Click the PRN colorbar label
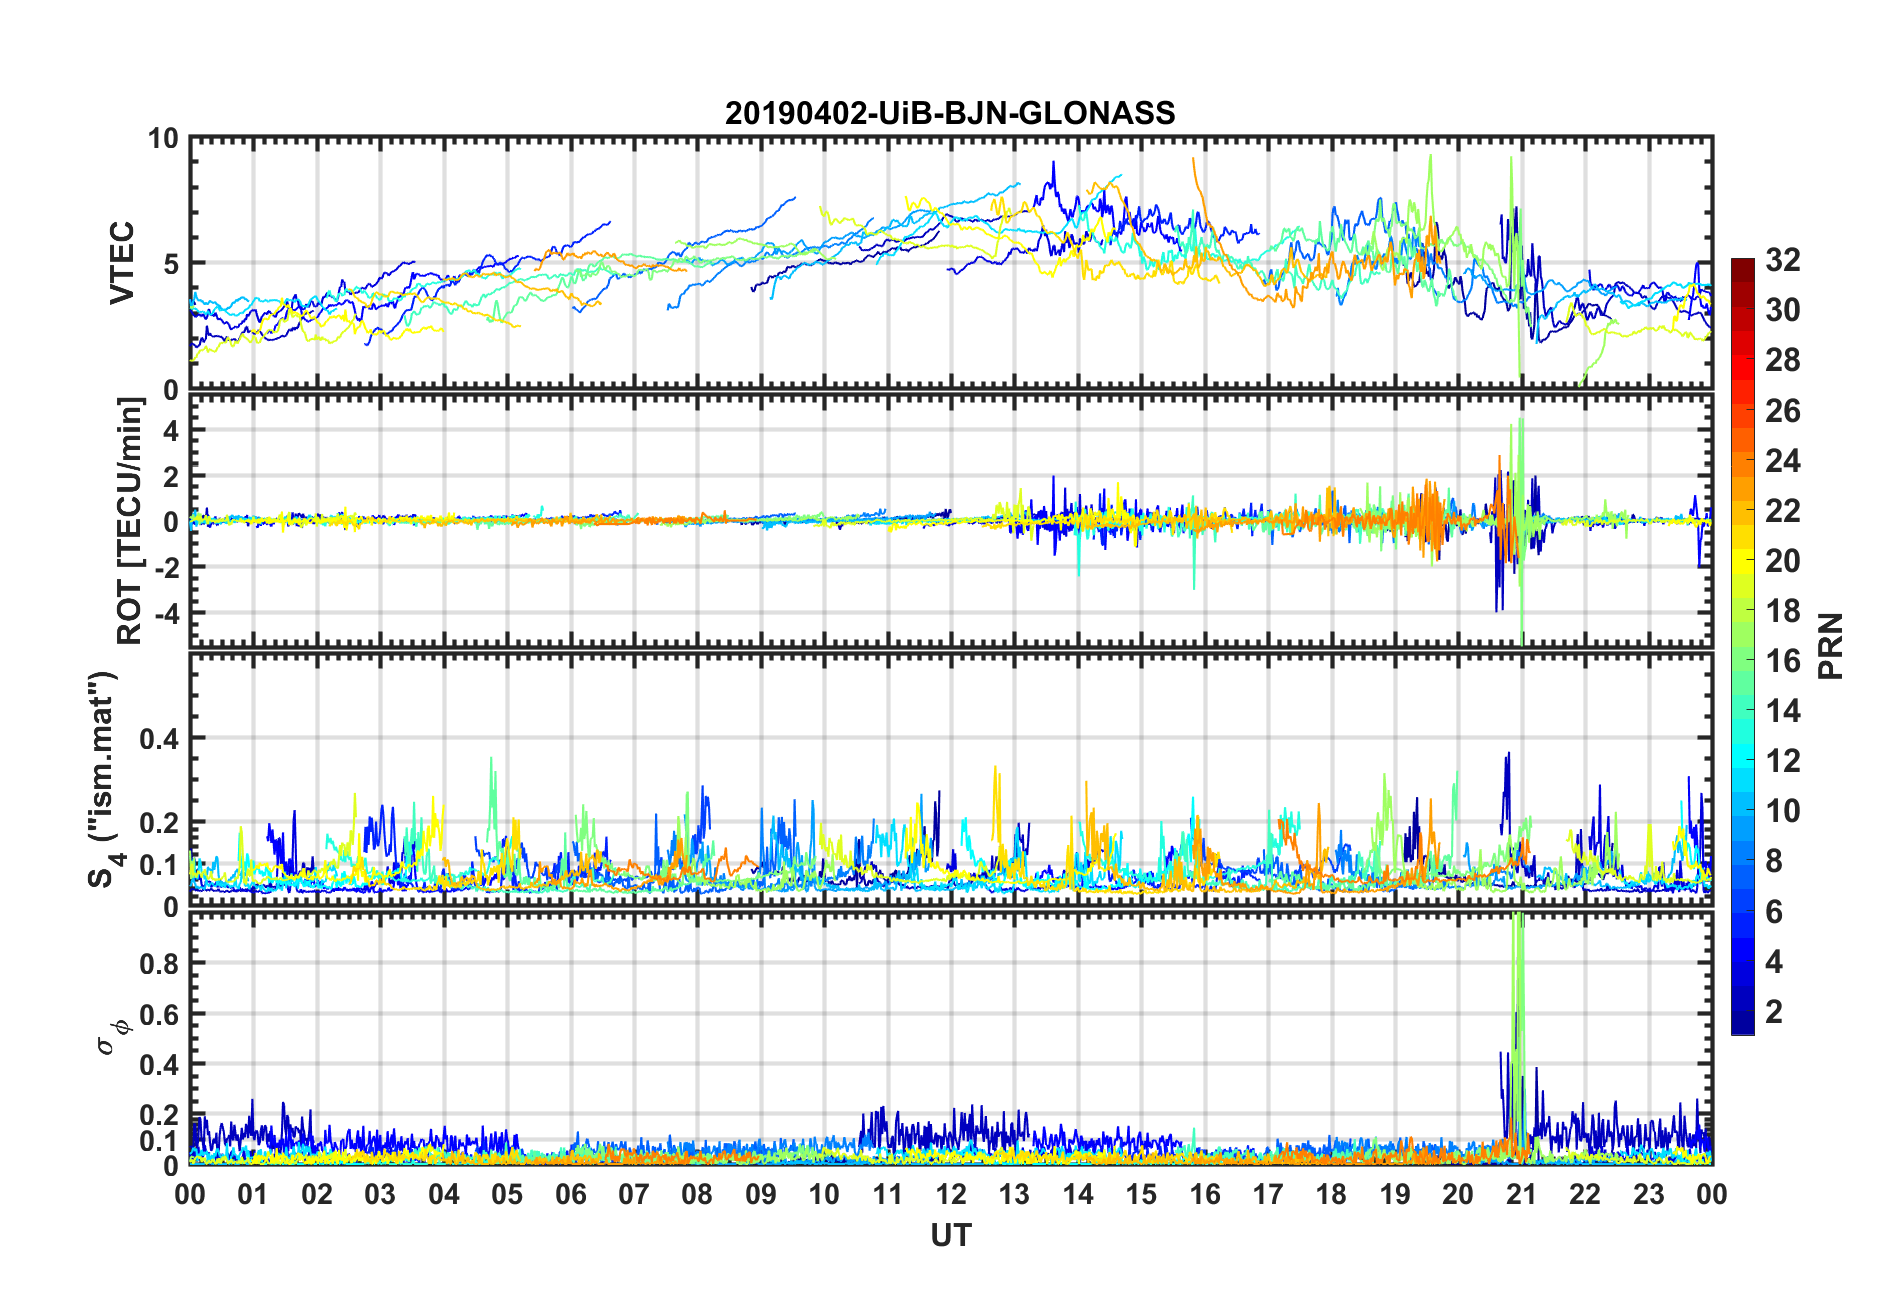 1831,646
